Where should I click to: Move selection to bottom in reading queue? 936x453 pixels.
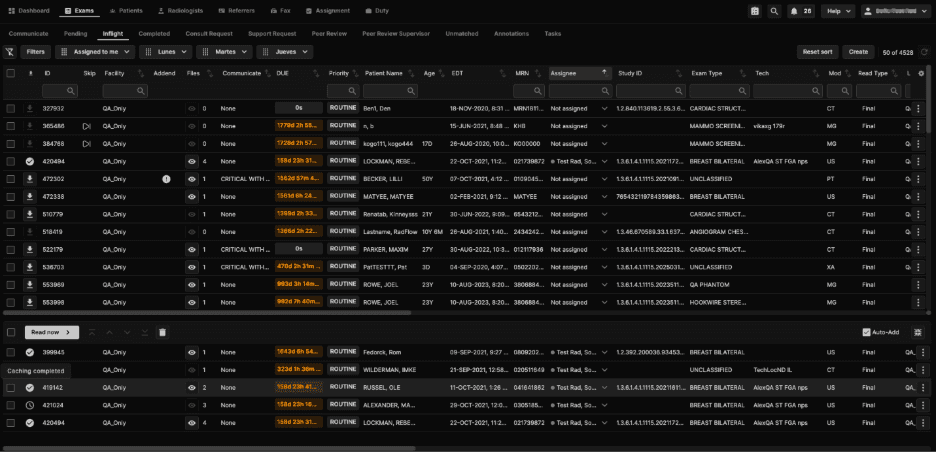pos(144,332)
